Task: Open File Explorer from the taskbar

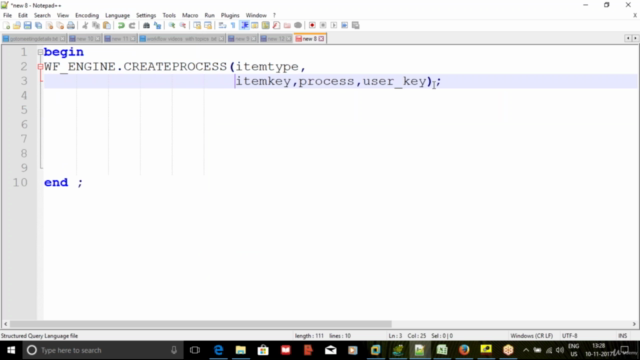Action: (241, 350)
